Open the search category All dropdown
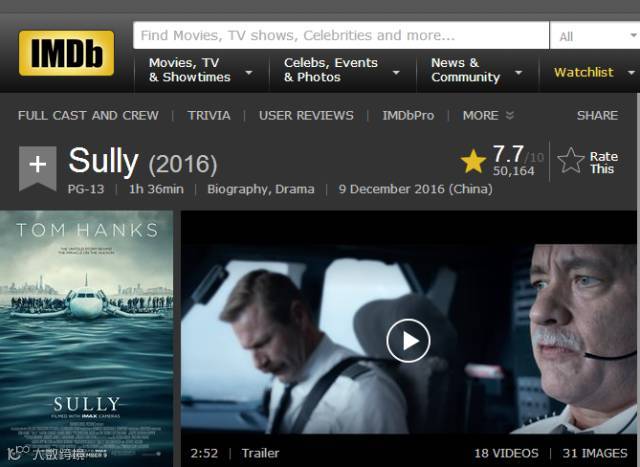The height and width of the screenshot is (467, 640). point(595,36)
